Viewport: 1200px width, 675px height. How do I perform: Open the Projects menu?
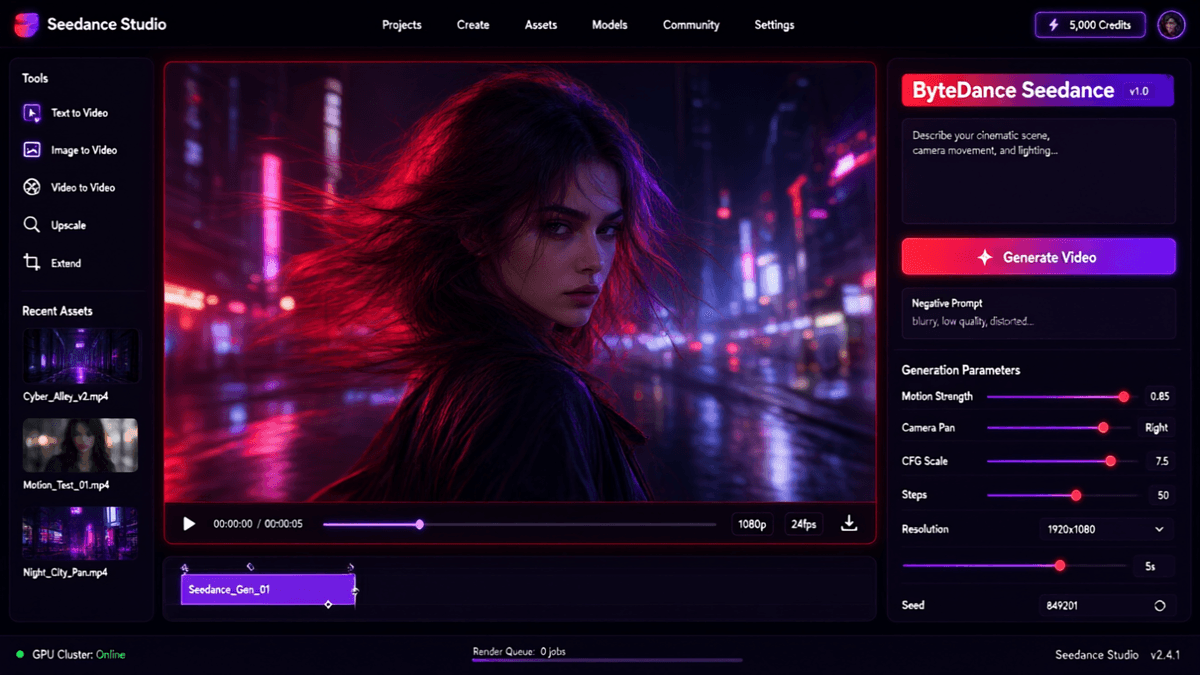coord(402,25)
